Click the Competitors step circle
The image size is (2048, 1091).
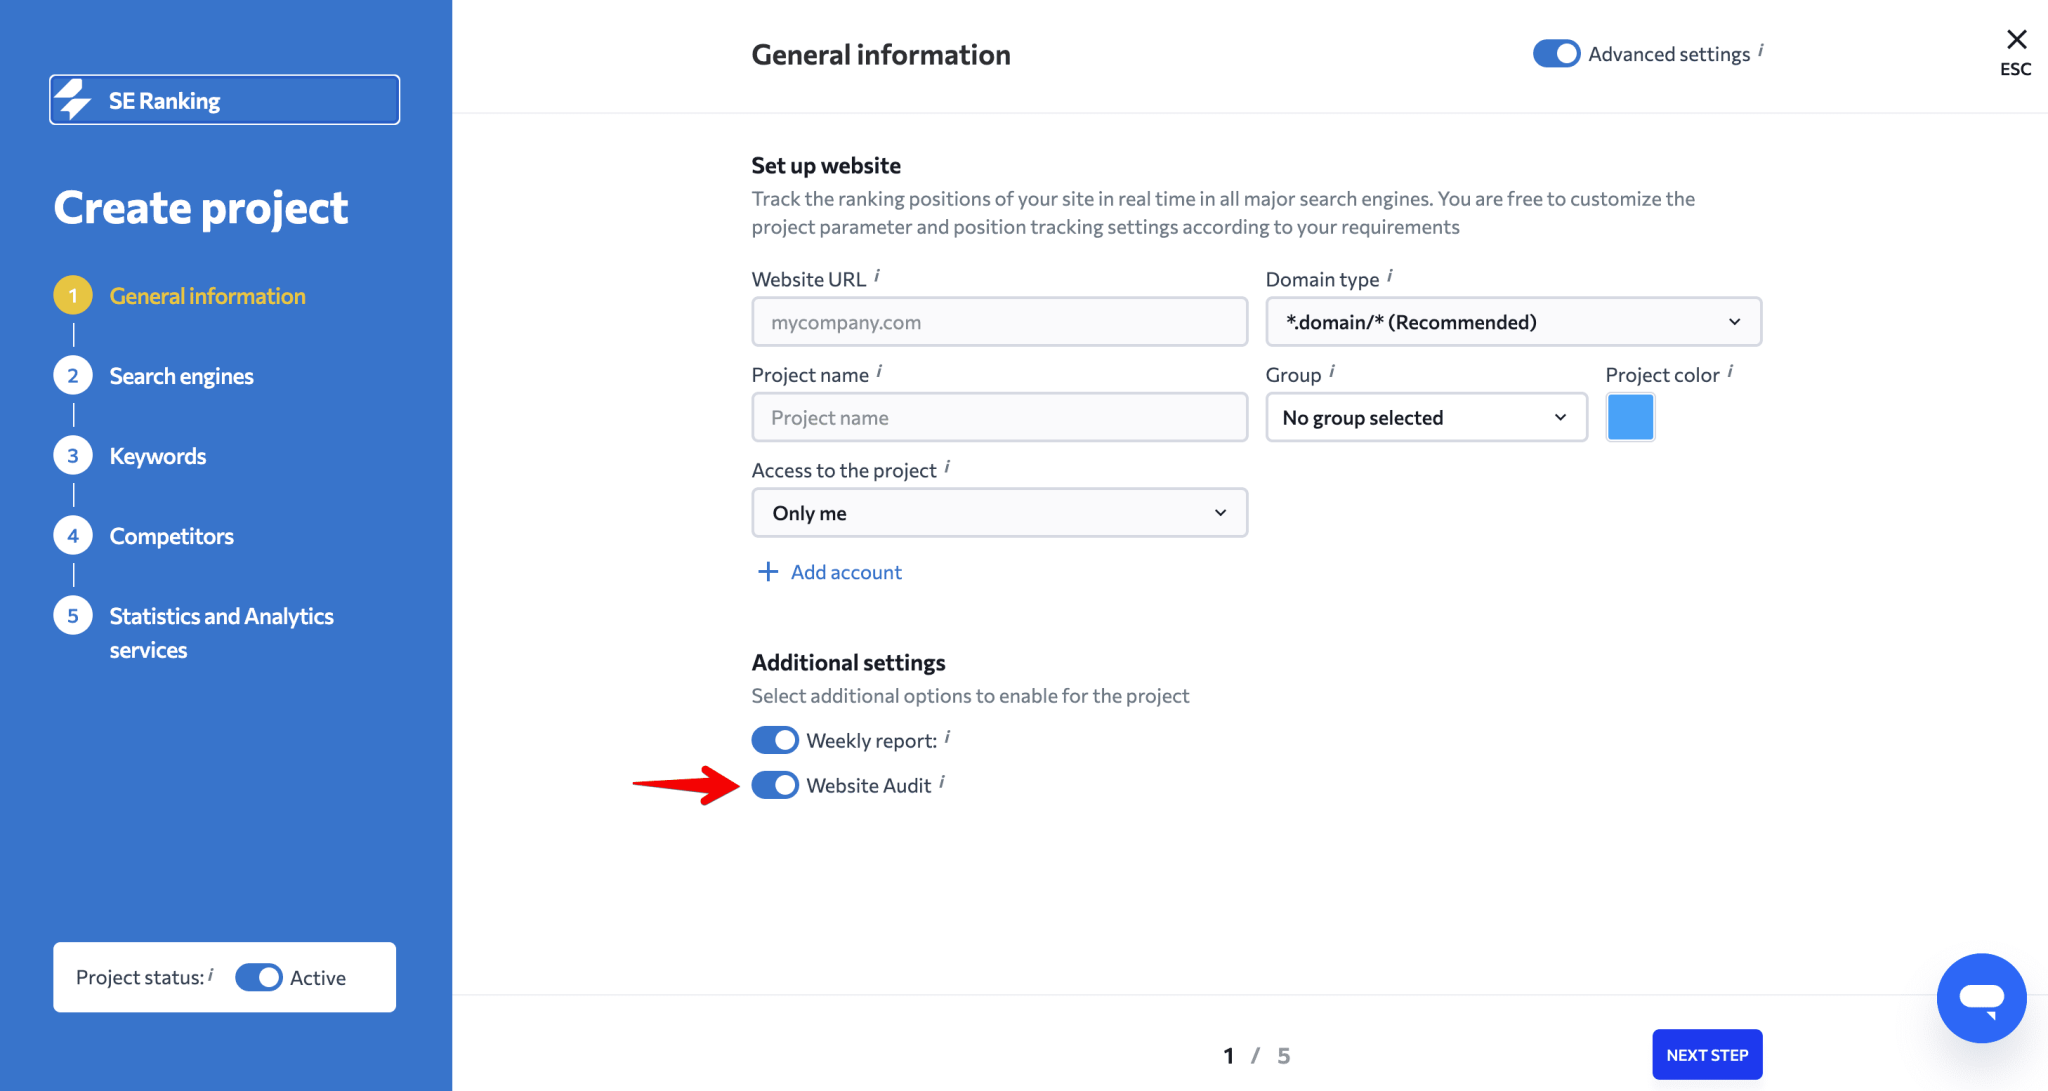72,535
